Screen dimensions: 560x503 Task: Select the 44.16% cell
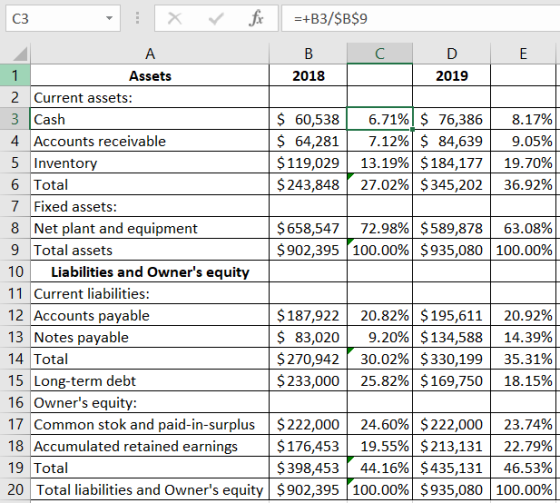click(x=380, y=468)
